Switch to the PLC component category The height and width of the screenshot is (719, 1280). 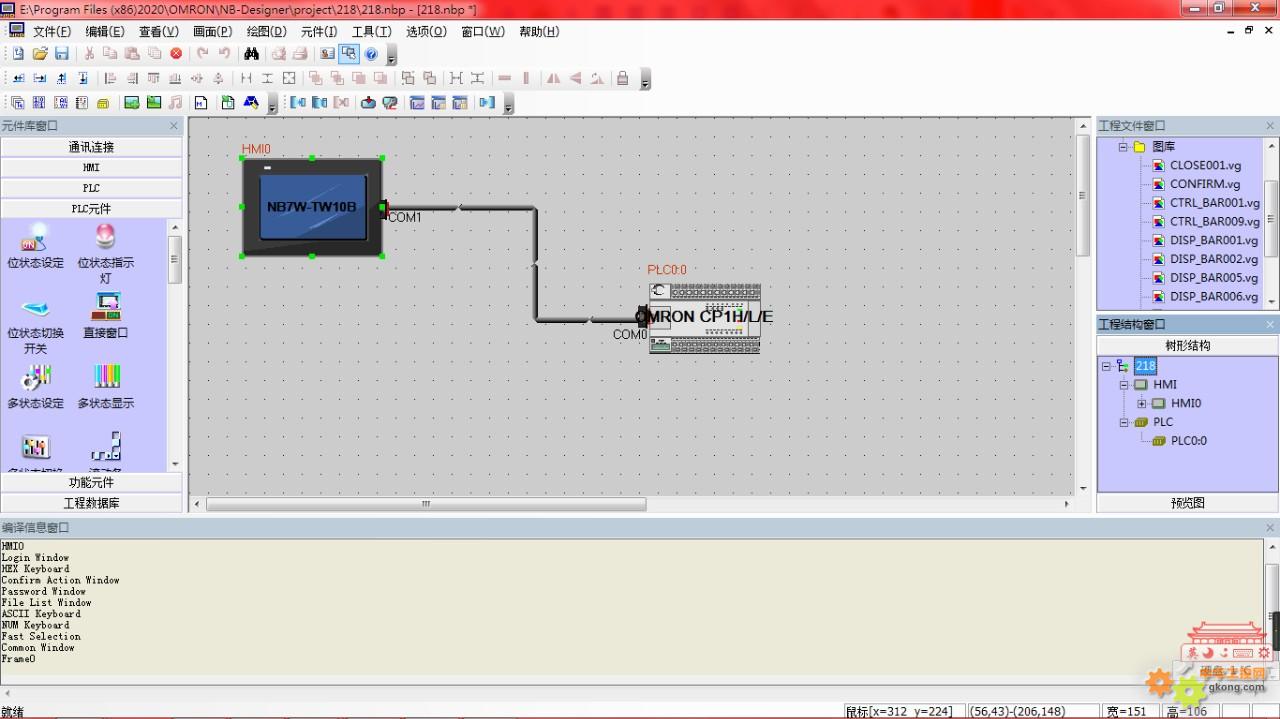91,188
